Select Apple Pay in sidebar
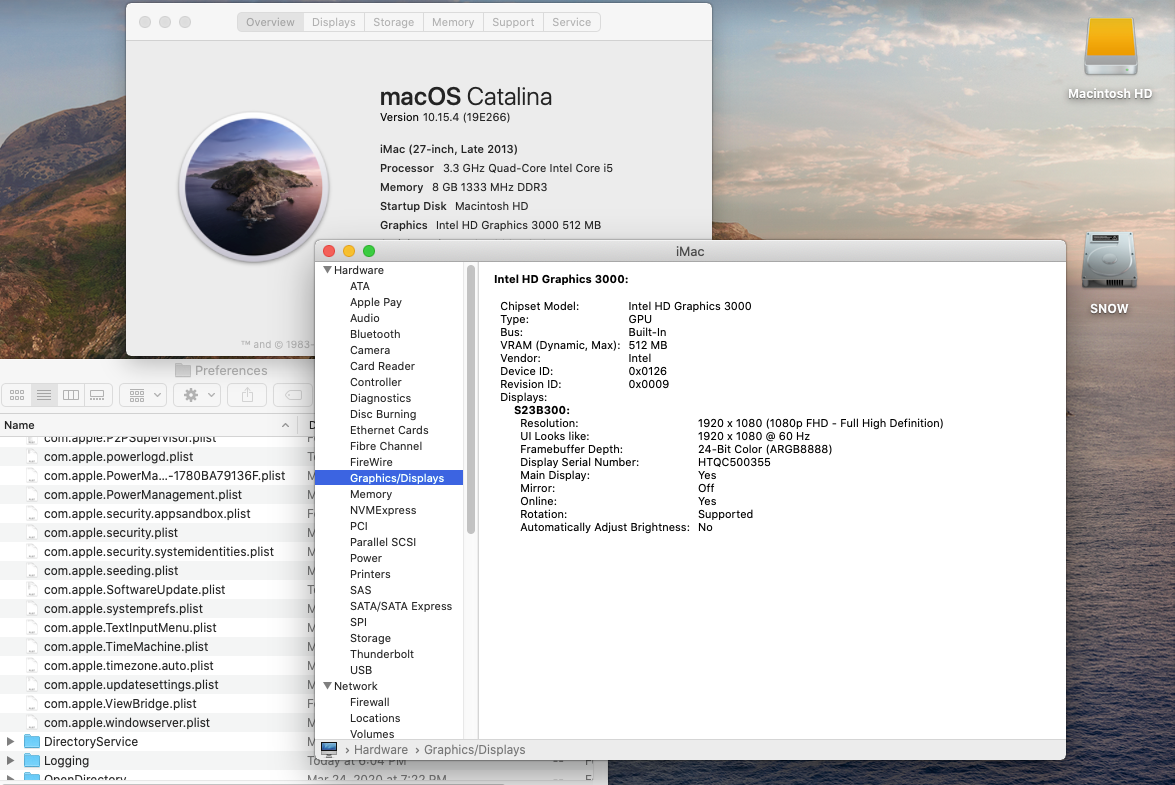 375,302
